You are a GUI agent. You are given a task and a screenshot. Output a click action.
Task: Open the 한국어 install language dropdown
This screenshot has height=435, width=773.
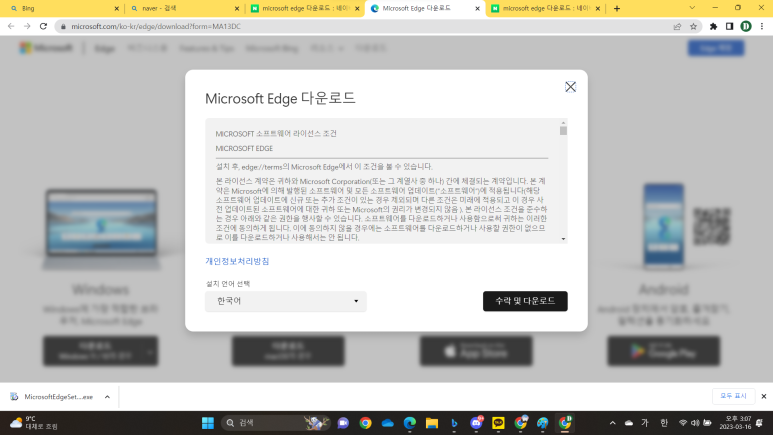coord(286,301)
